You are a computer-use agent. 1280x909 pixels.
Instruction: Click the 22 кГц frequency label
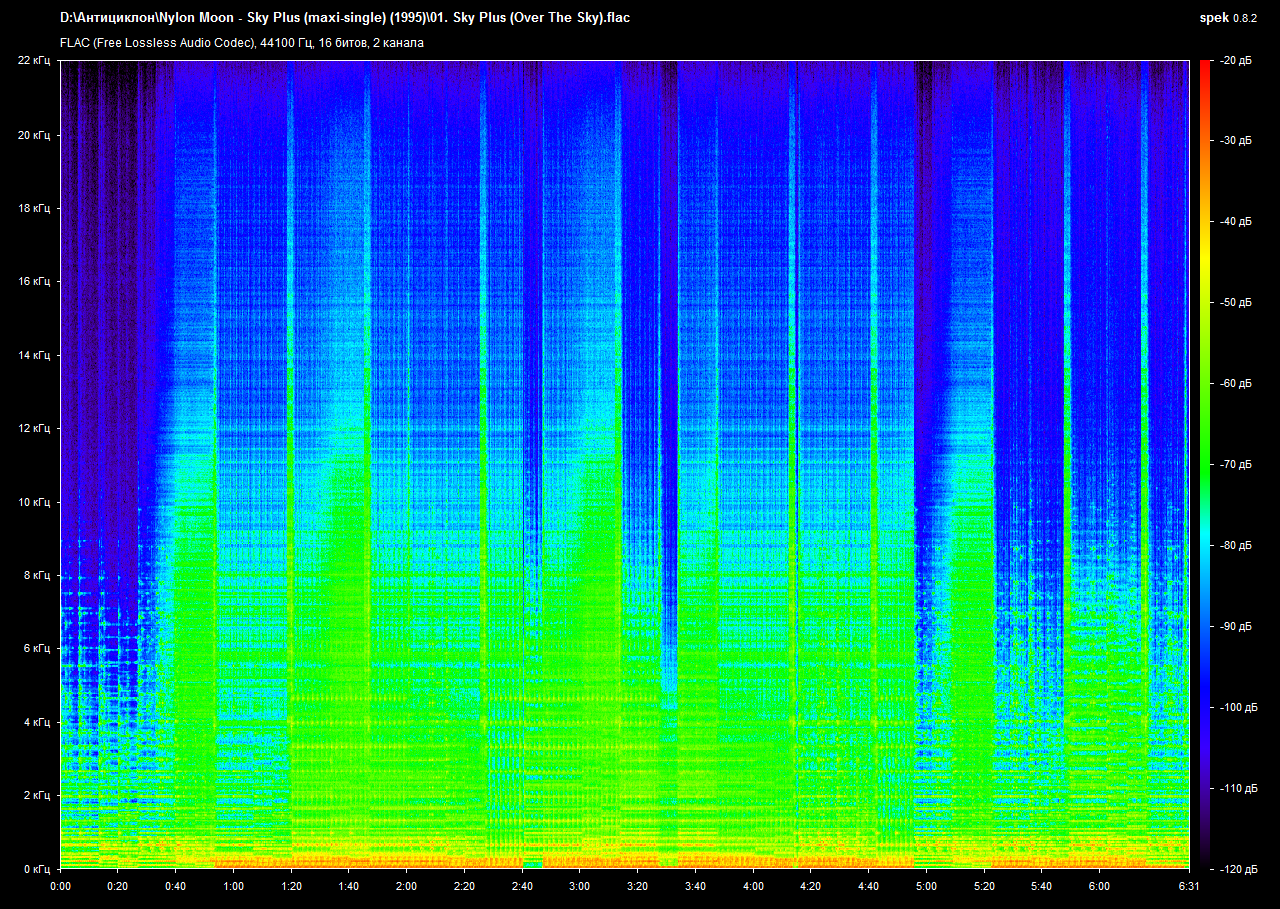[34, 61]
